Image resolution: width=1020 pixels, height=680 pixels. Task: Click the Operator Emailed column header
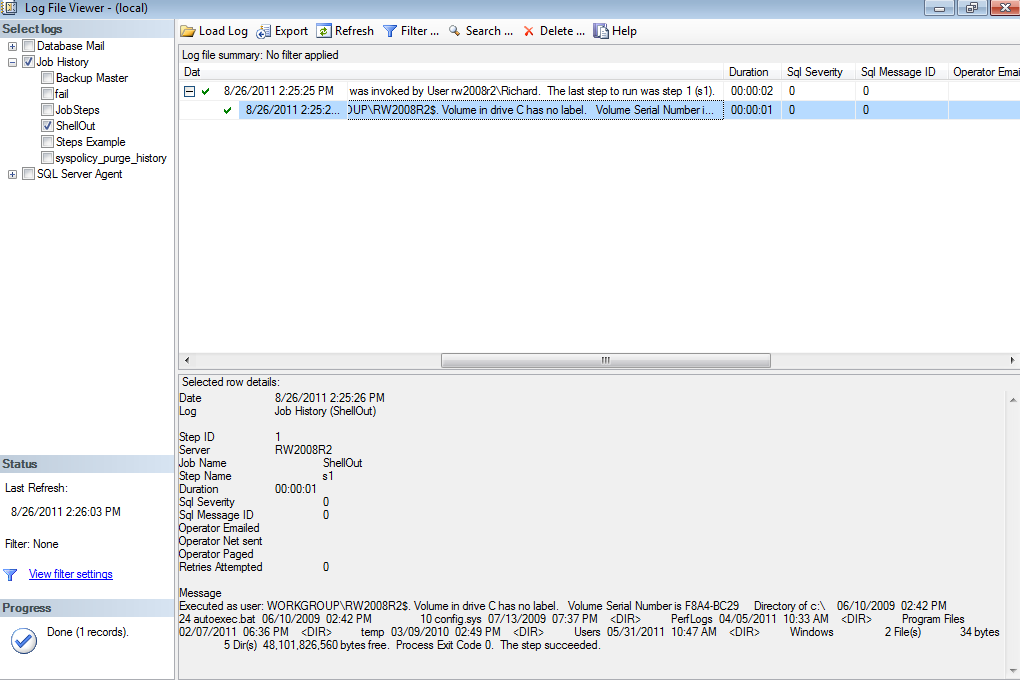click(984, 72)
